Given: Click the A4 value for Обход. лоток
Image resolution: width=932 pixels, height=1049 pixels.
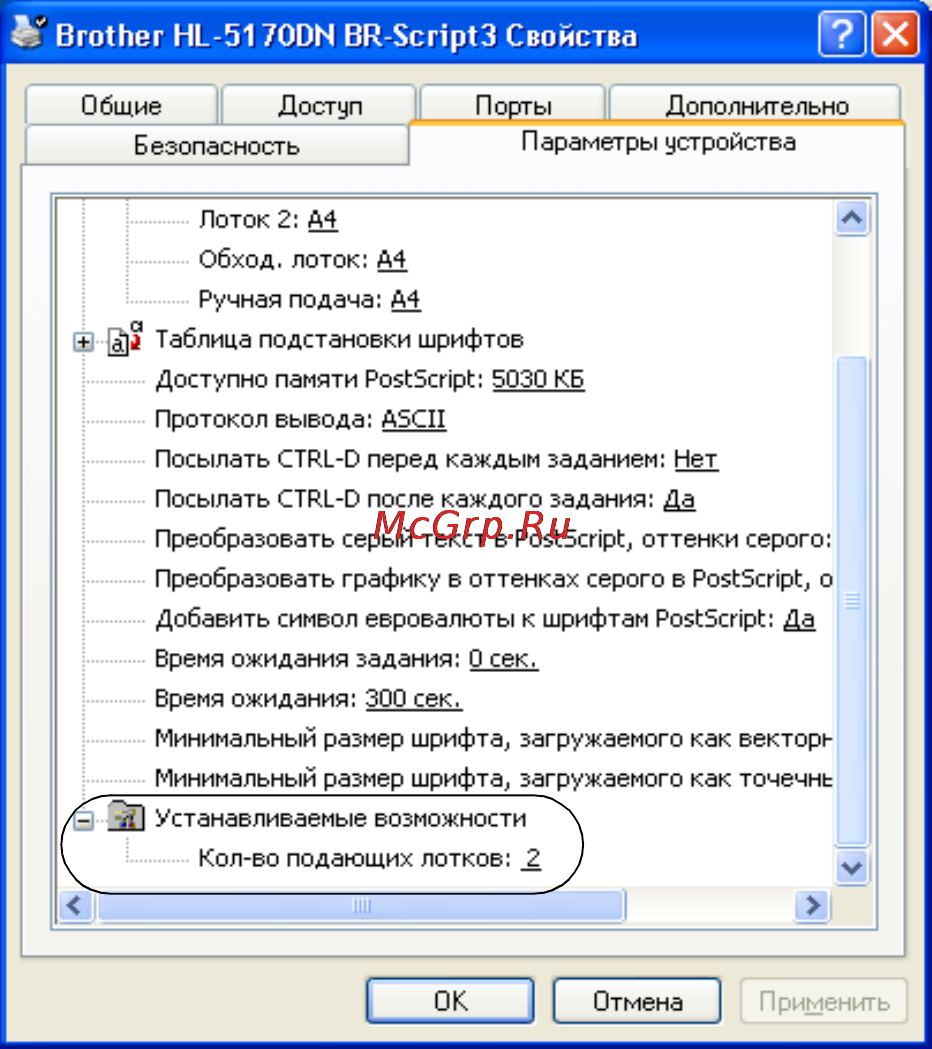Looking at the screenshot, I should (391, 259).
